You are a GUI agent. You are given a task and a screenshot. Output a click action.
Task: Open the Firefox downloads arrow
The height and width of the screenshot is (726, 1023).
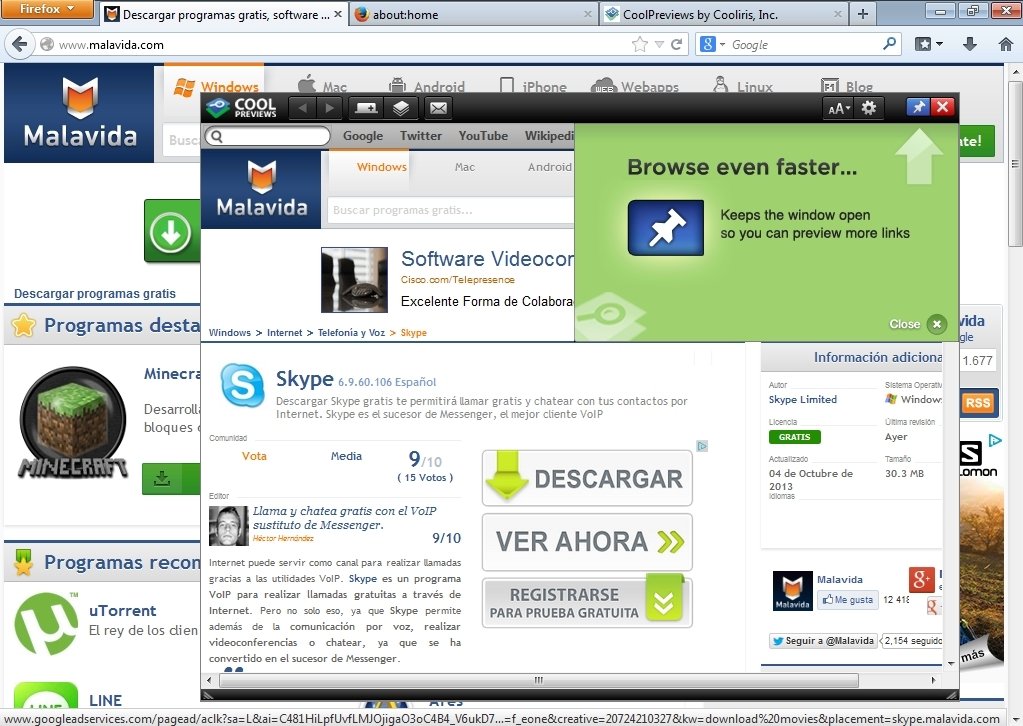coord(970,44)
